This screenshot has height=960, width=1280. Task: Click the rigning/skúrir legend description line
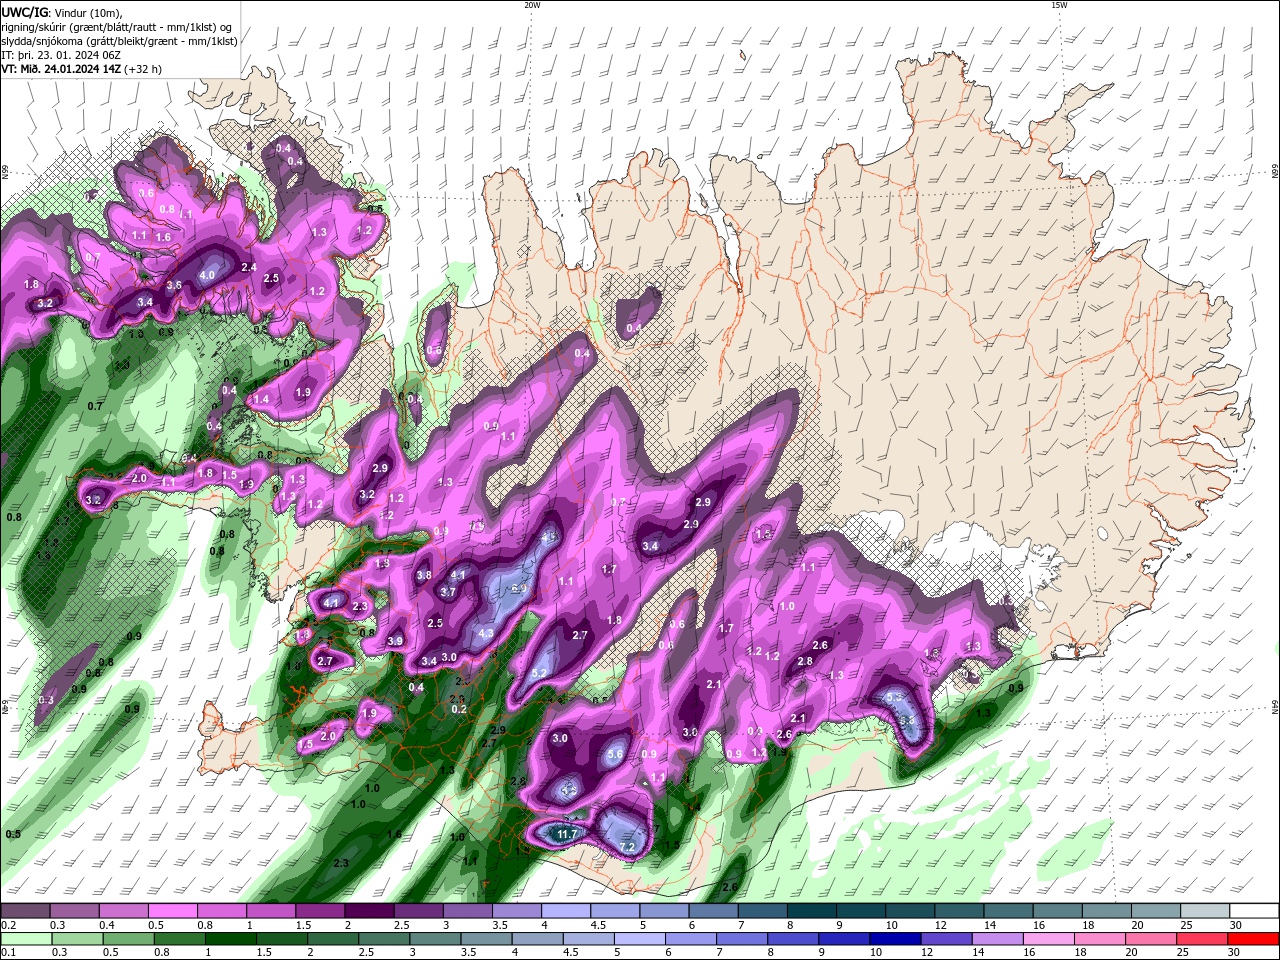point(117,27)
